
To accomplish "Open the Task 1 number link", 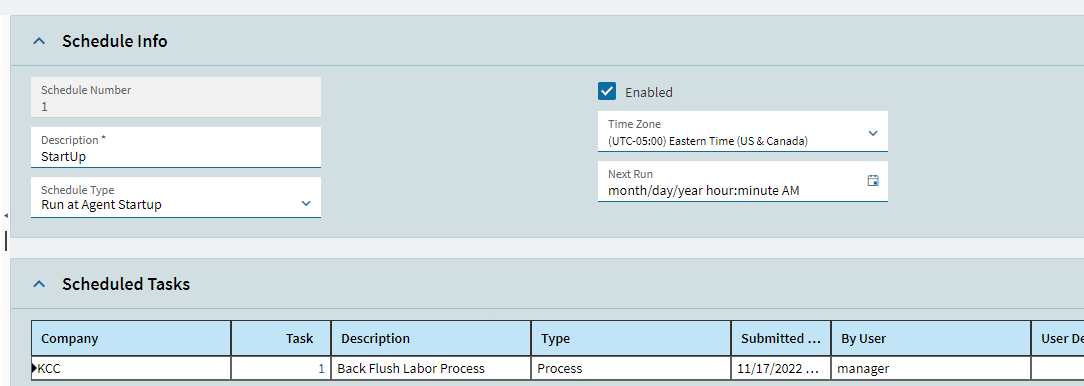I will click(x=321, y=369).
